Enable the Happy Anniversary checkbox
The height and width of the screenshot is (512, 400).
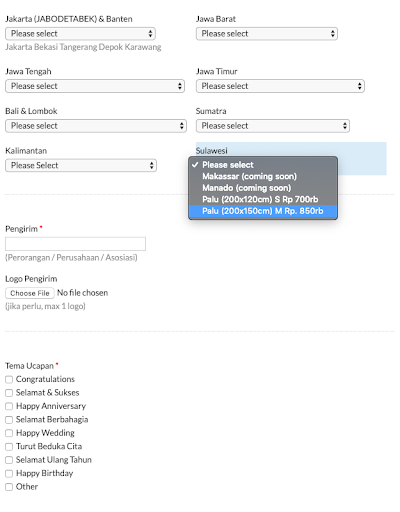[9, 406]
